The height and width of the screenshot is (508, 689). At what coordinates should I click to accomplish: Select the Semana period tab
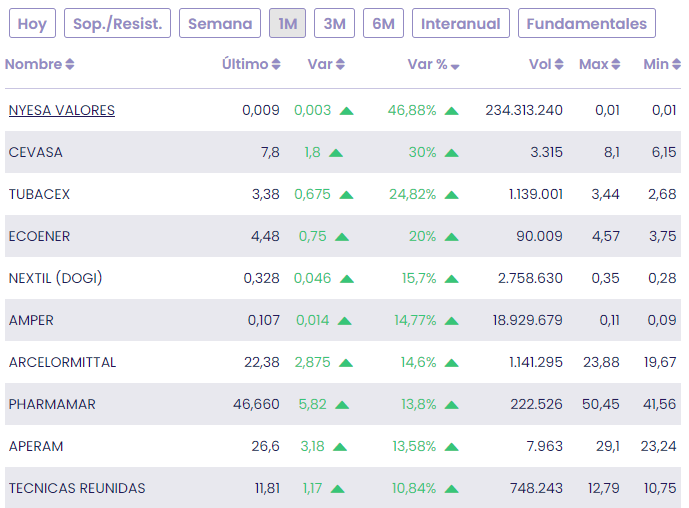[220, 24]
